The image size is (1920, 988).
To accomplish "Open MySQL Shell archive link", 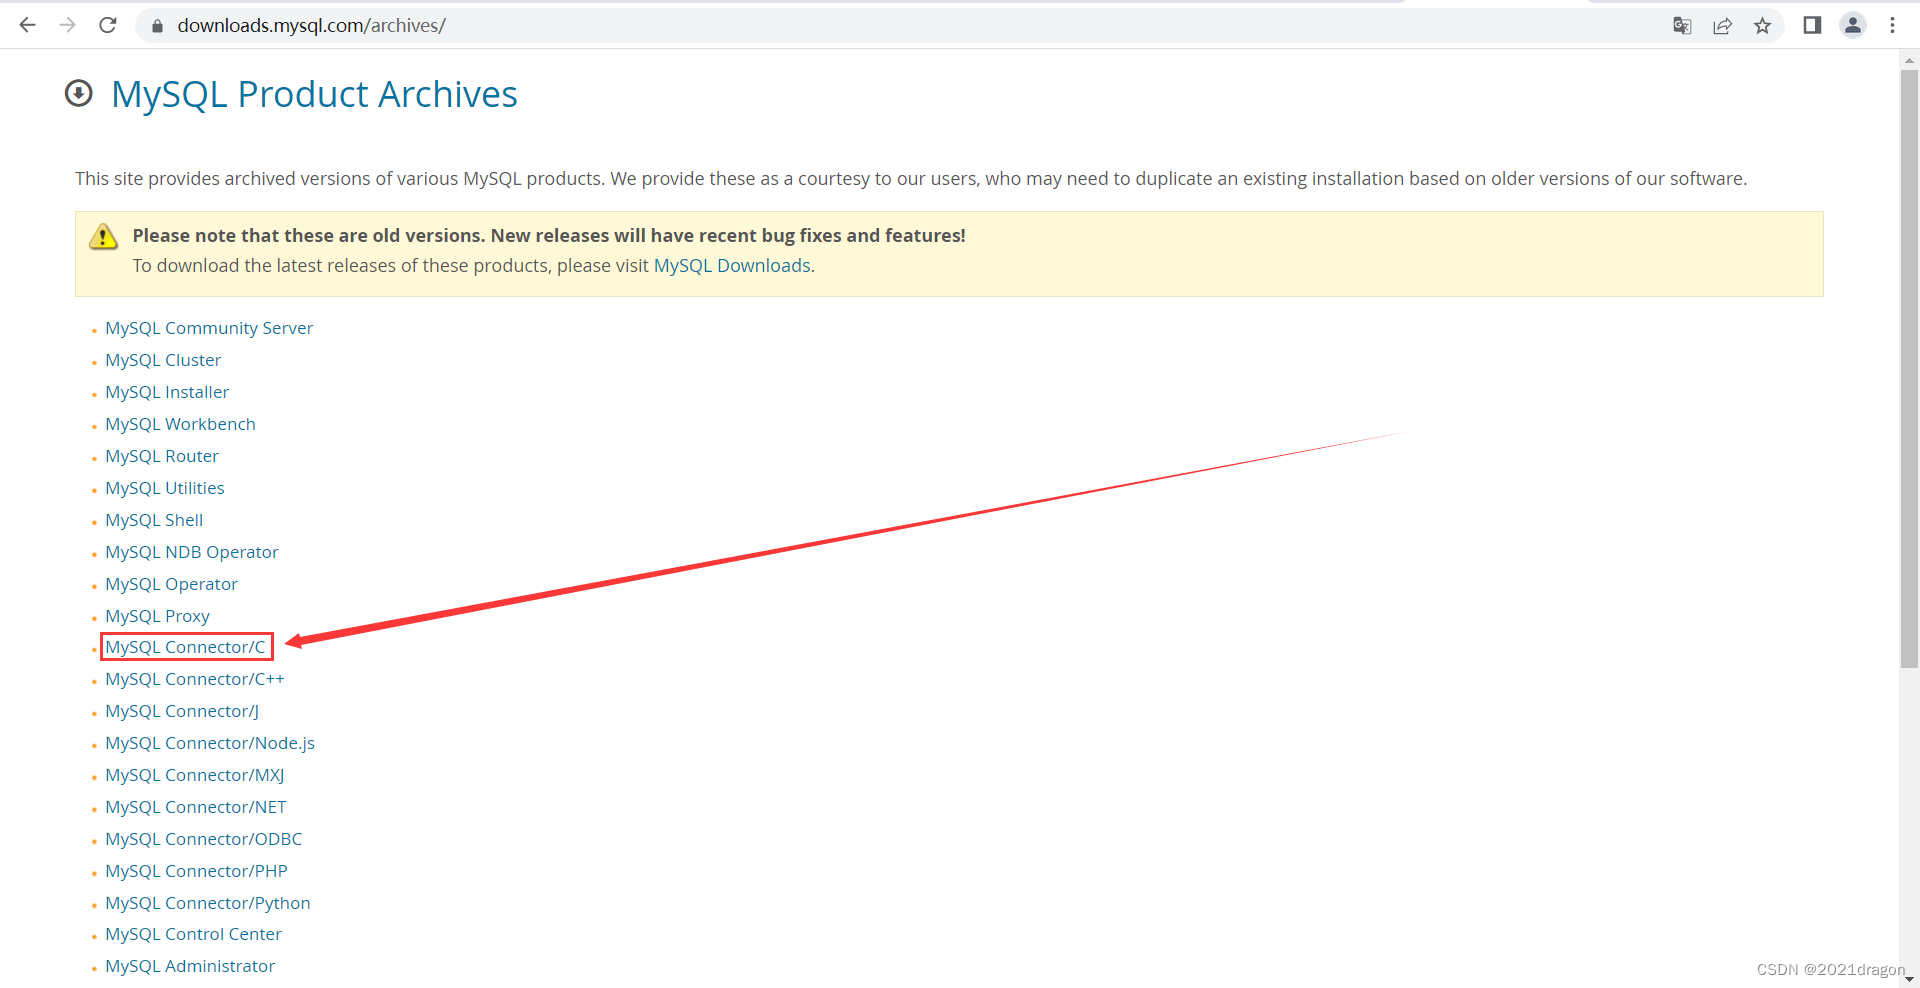I will pyautogui.click(x=154, y=520).
